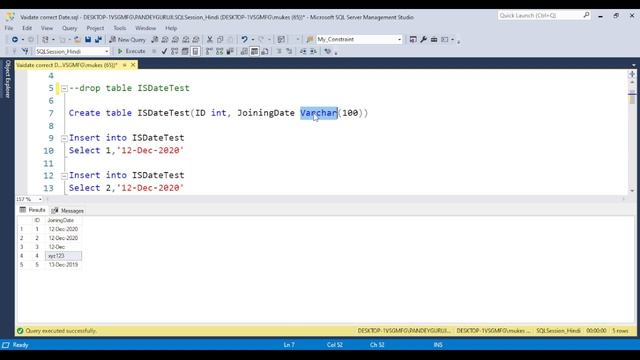Select Results to Grid icon
The width and height of the screenshot is (640, 360).
click(254, 51)
